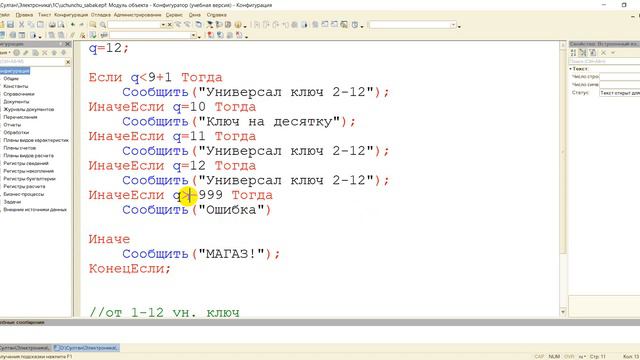Click the Toggle Breakpoint icon

click(211, 35)
